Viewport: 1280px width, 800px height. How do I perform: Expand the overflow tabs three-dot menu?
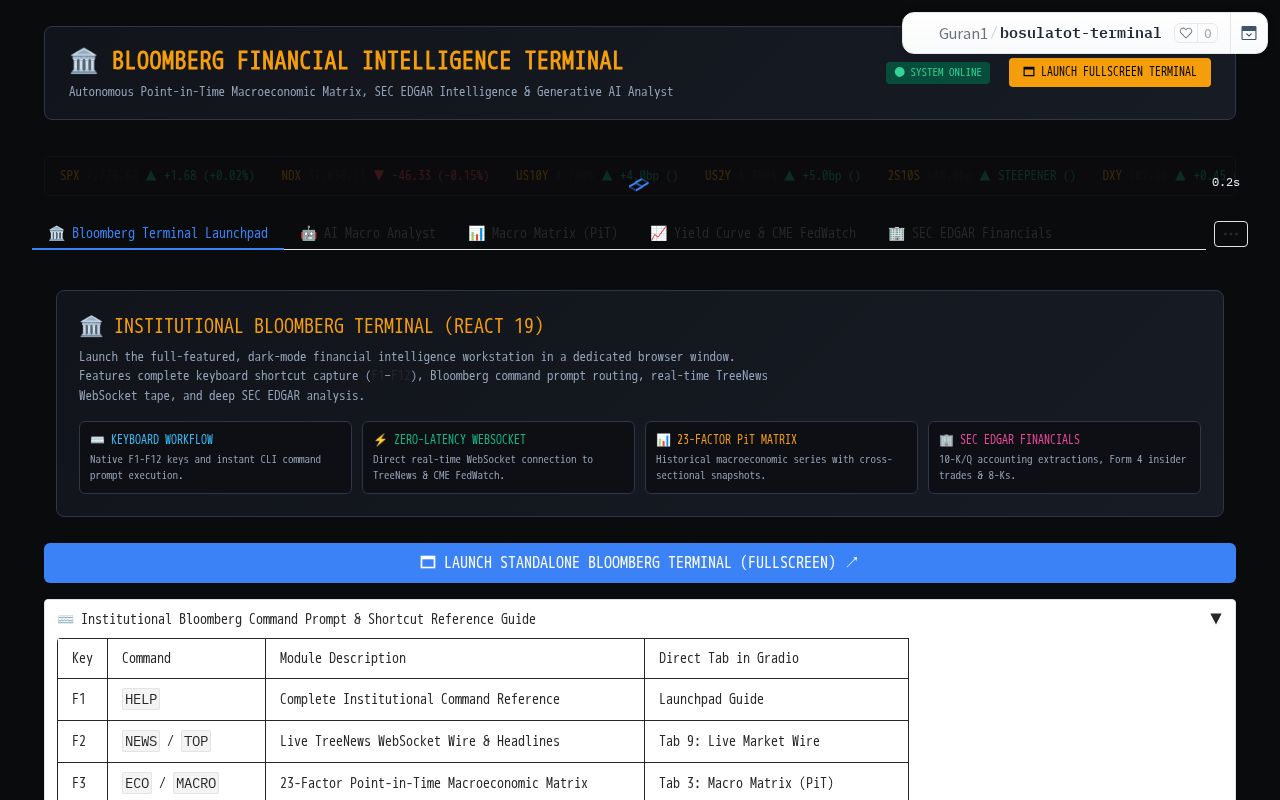(1231, 234)
